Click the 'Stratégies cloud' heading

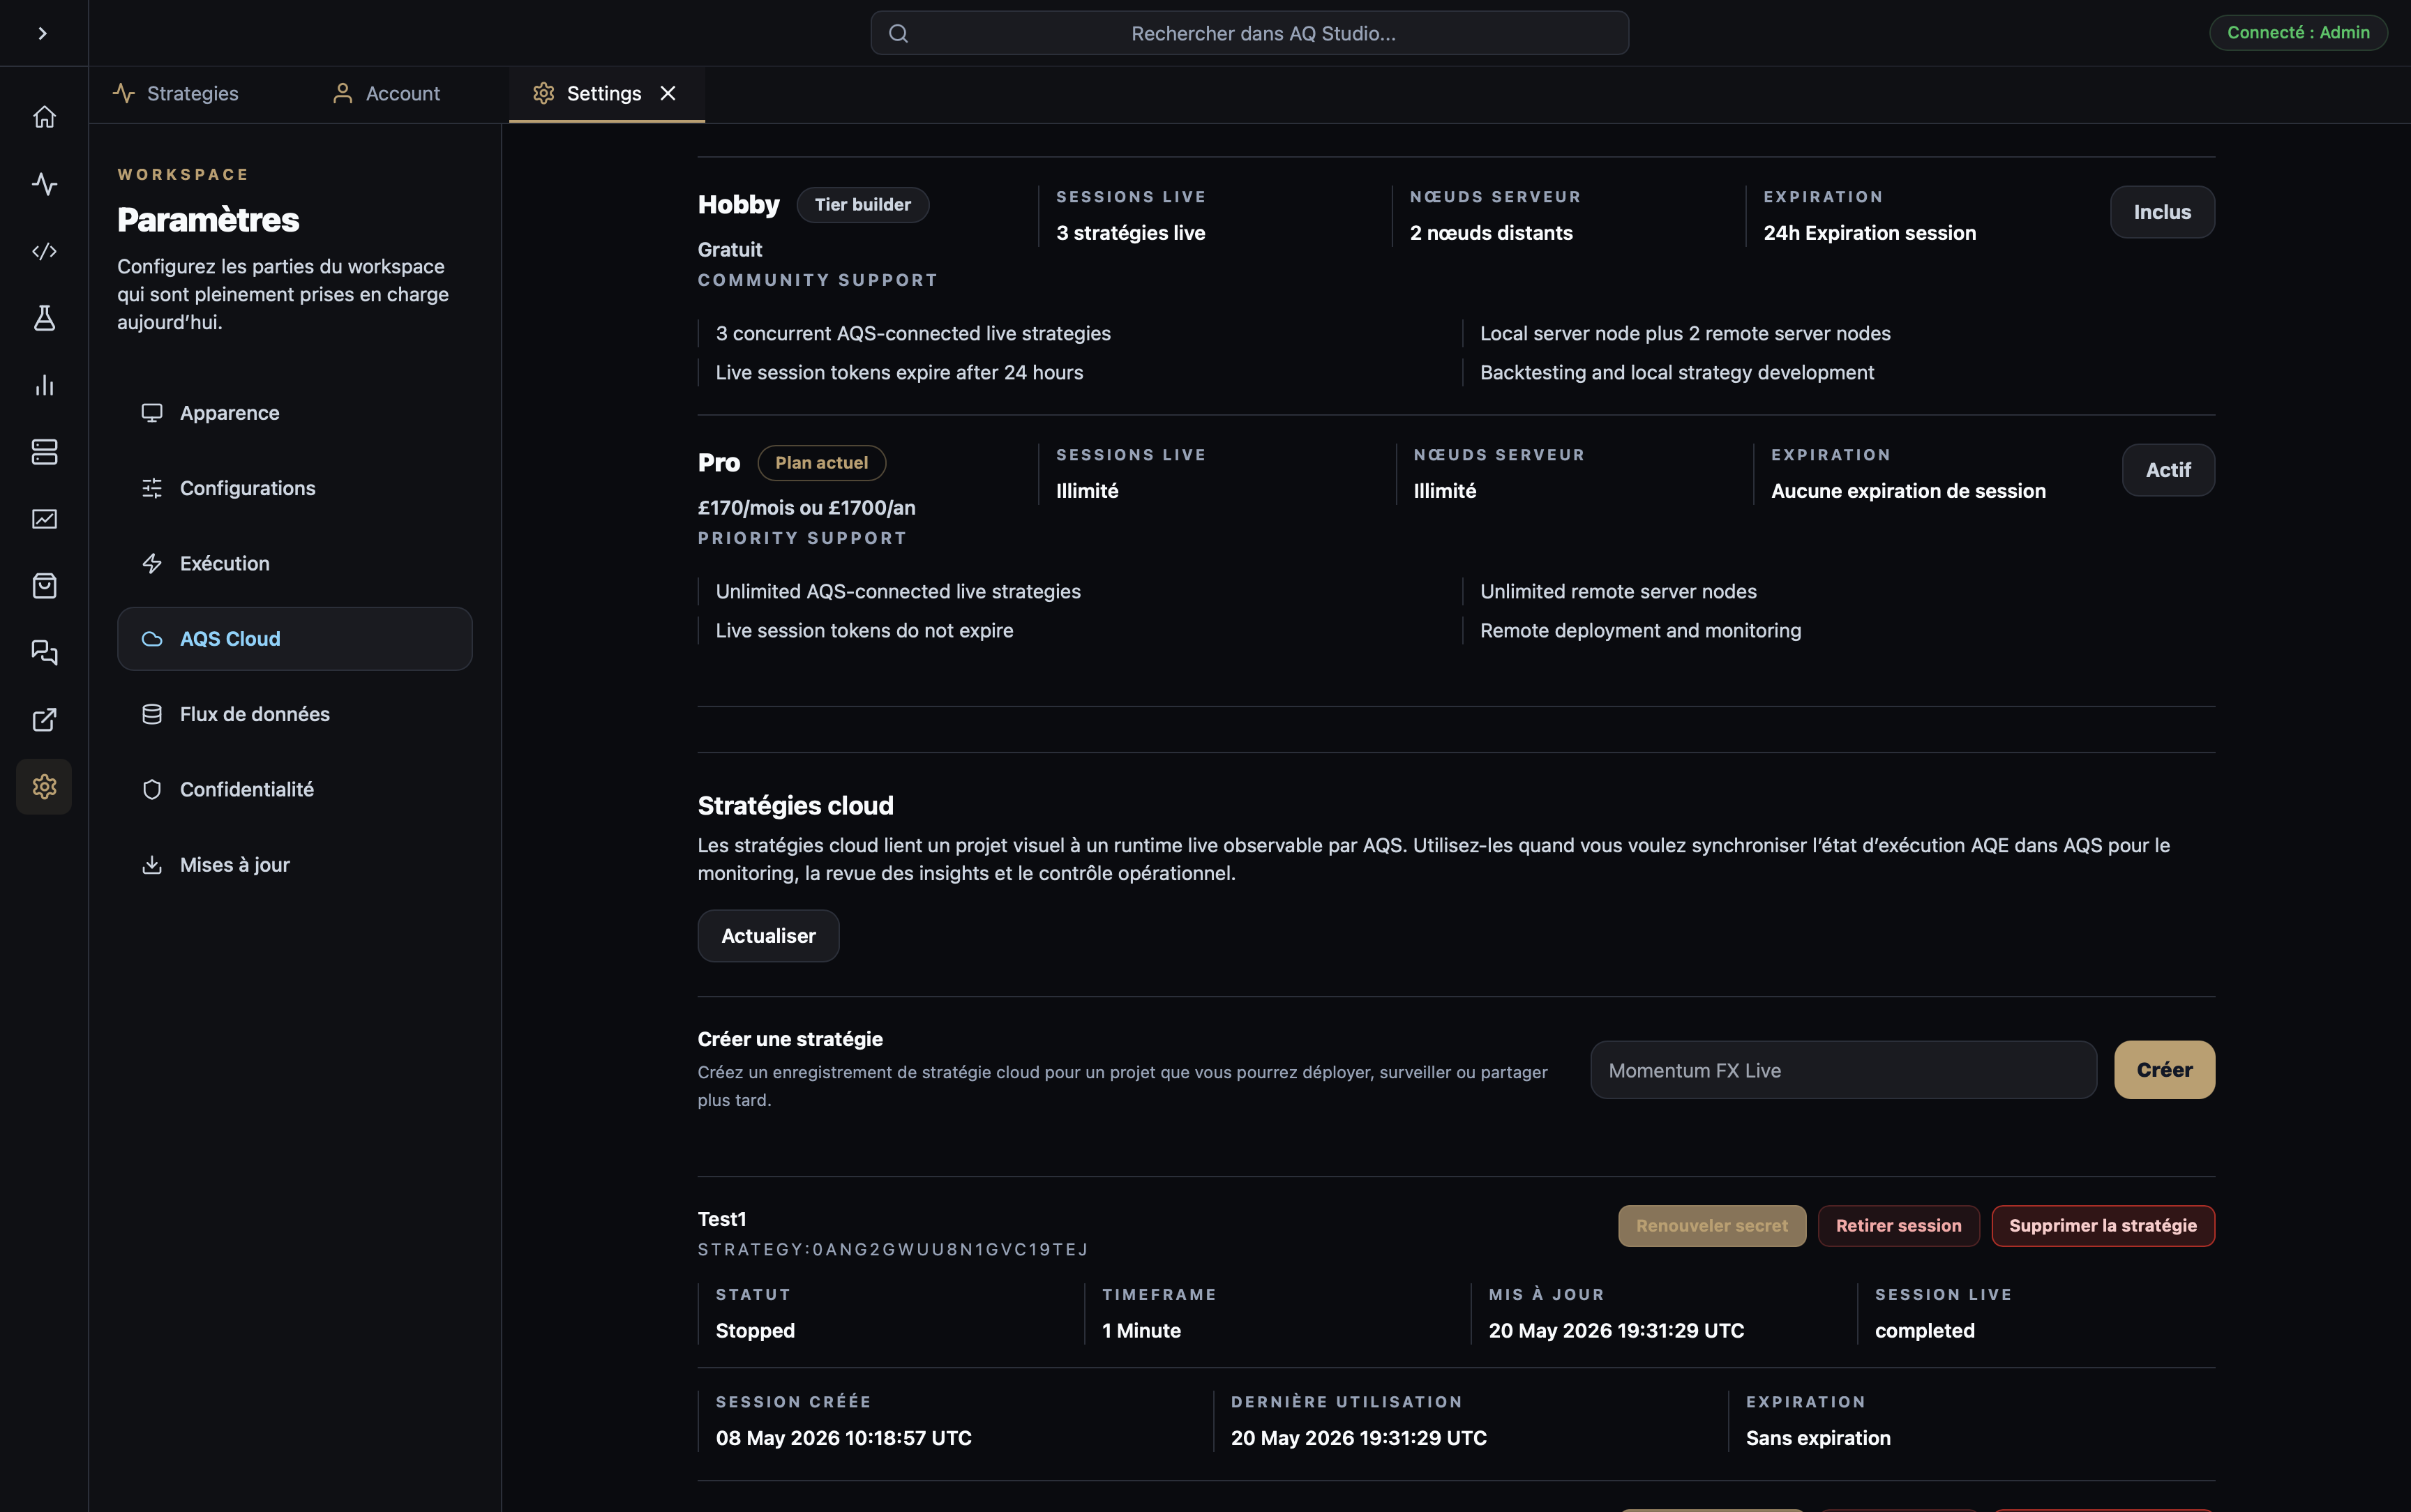[795, 806]
